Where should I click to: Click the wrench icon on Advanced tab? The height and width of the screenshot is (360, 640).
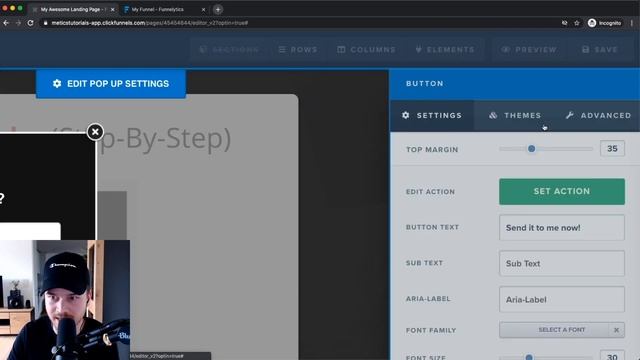(570, 116)
